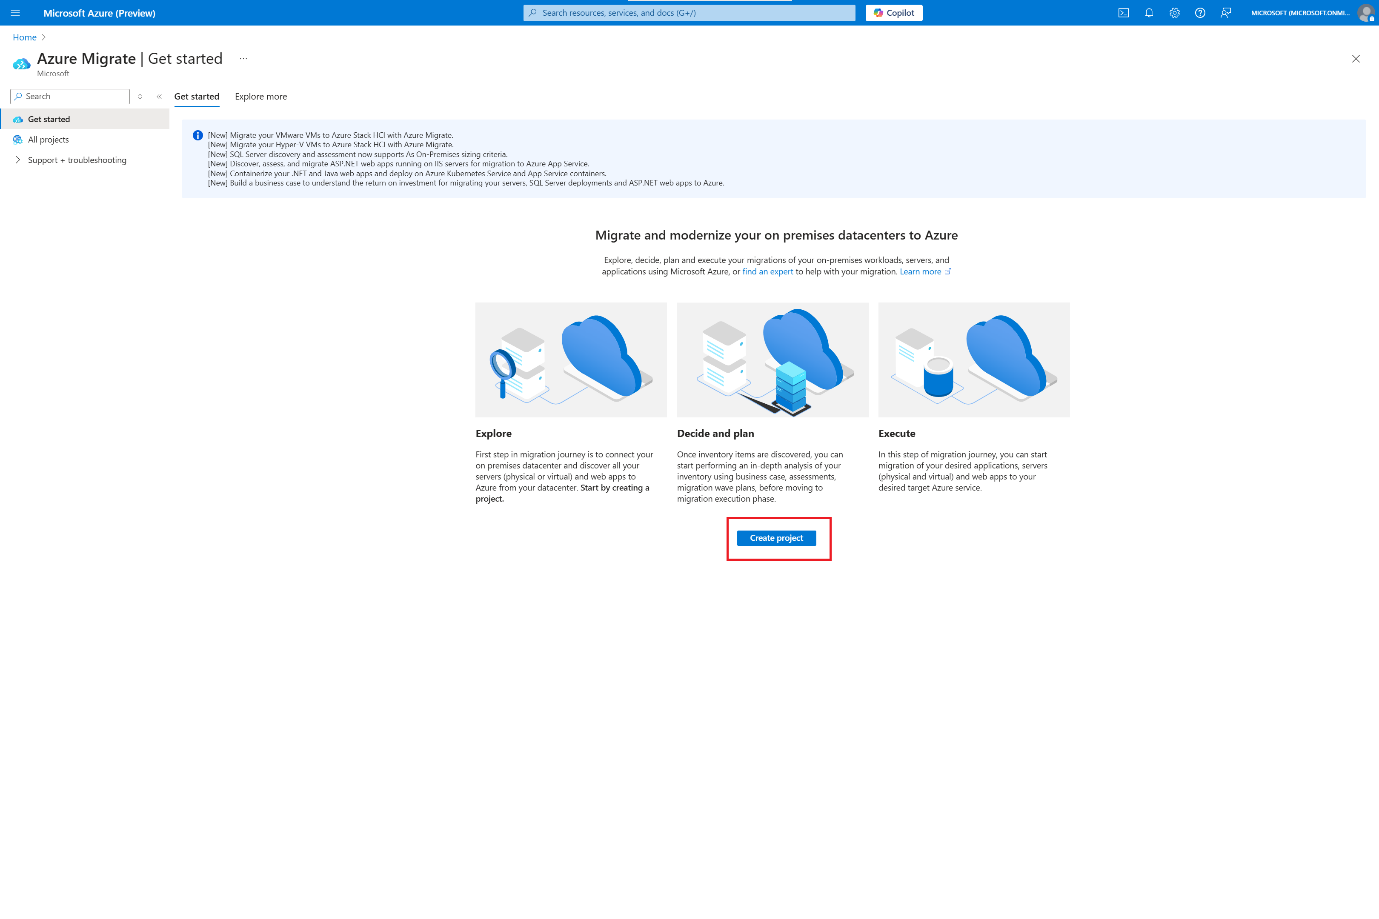Click the Home breadcrumb link

tap(23, 36)
